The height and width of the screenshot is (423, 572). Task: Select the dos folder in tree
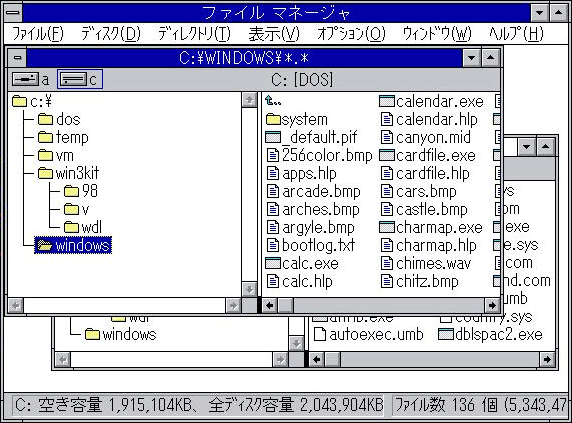59,119
